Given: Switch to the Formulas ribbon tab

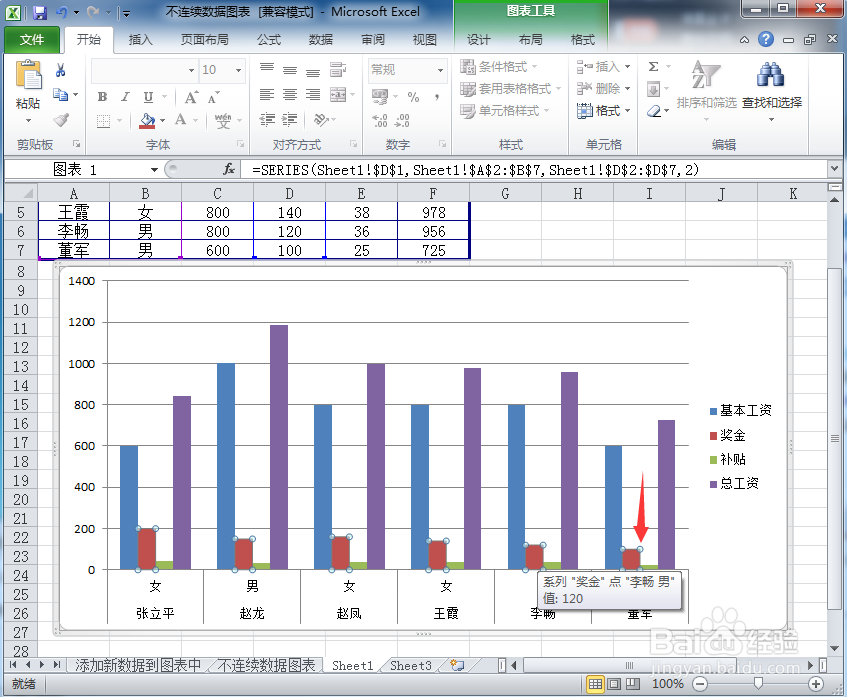Looking at the screenshot, I should [x=269, y=40].
